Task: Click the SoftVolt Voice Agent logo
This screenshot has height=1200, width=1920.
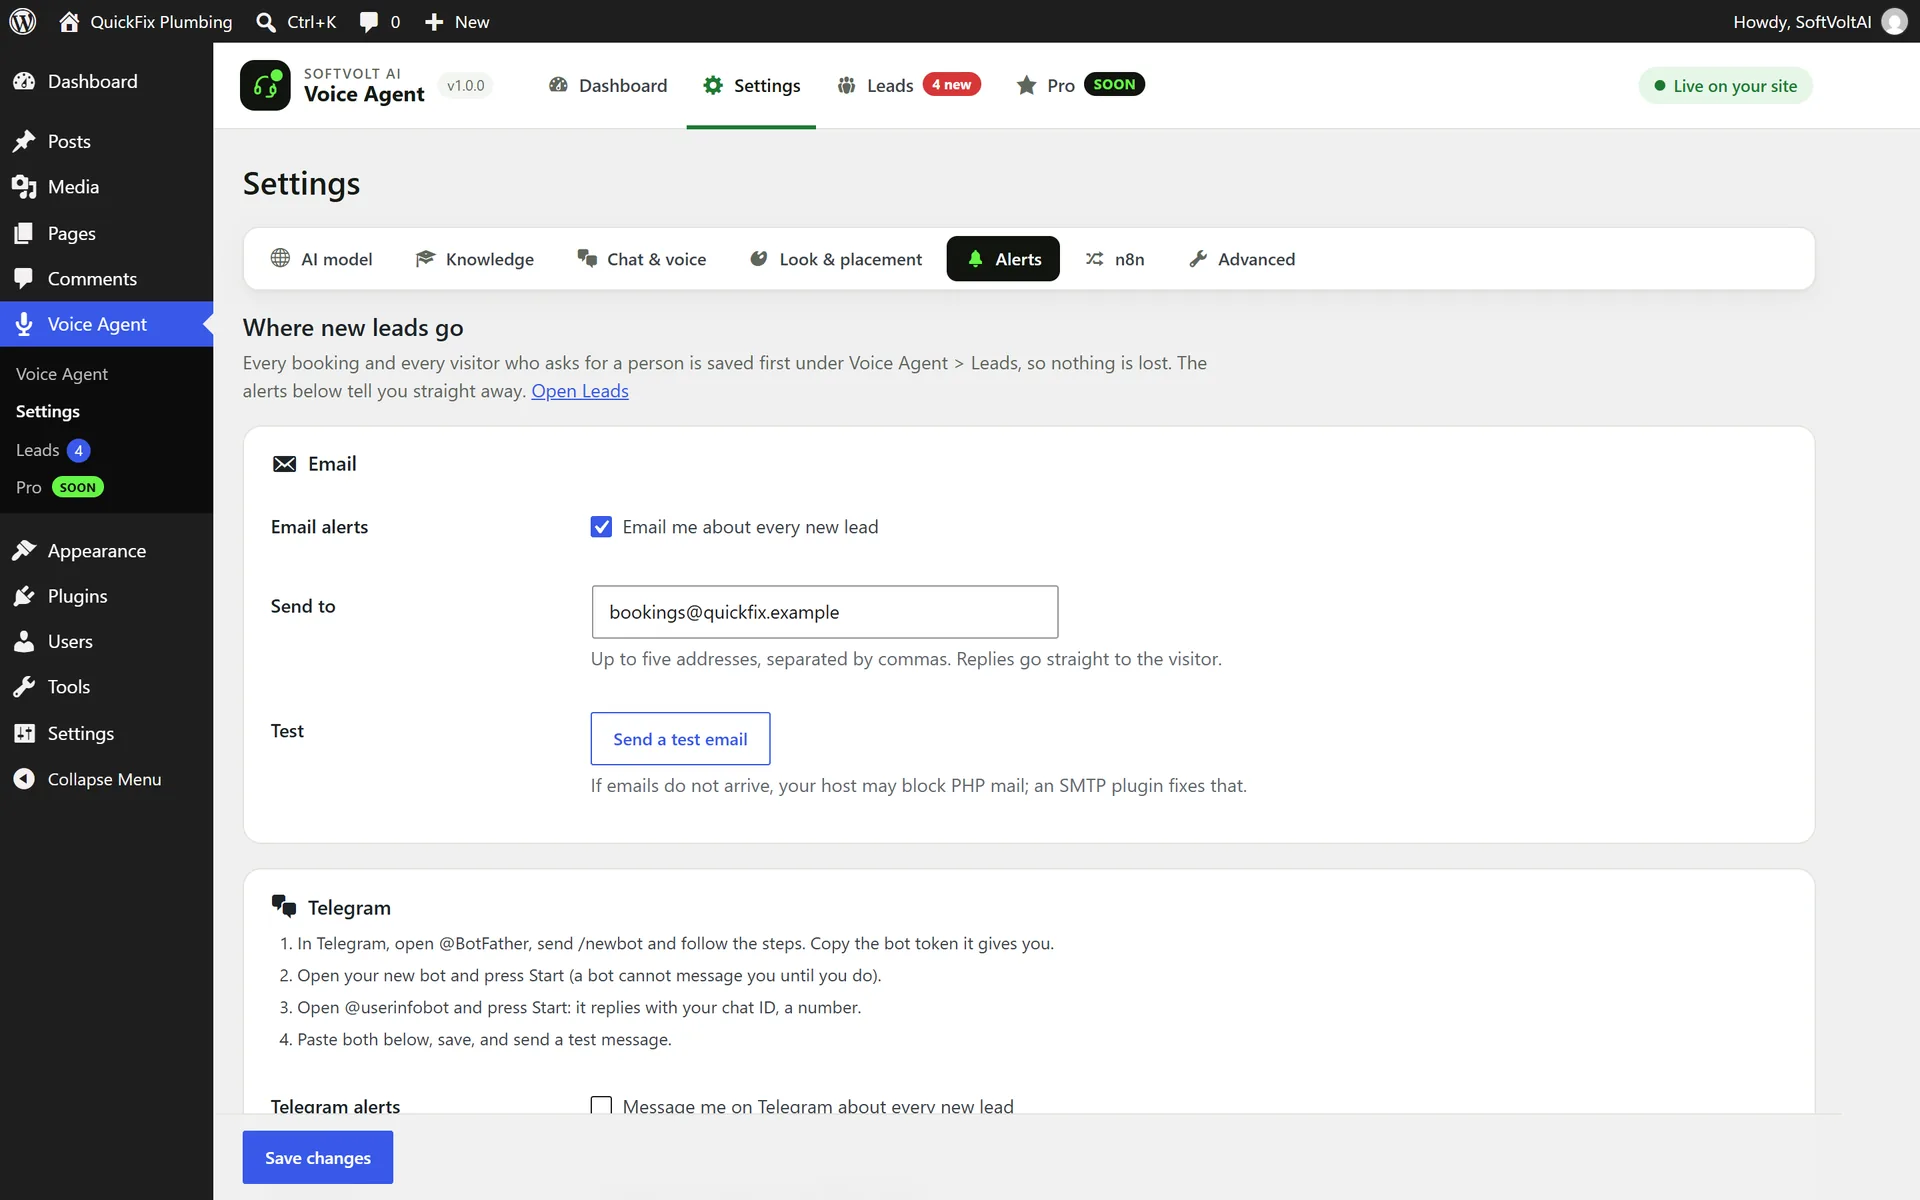Action: [x=265, y=85]
